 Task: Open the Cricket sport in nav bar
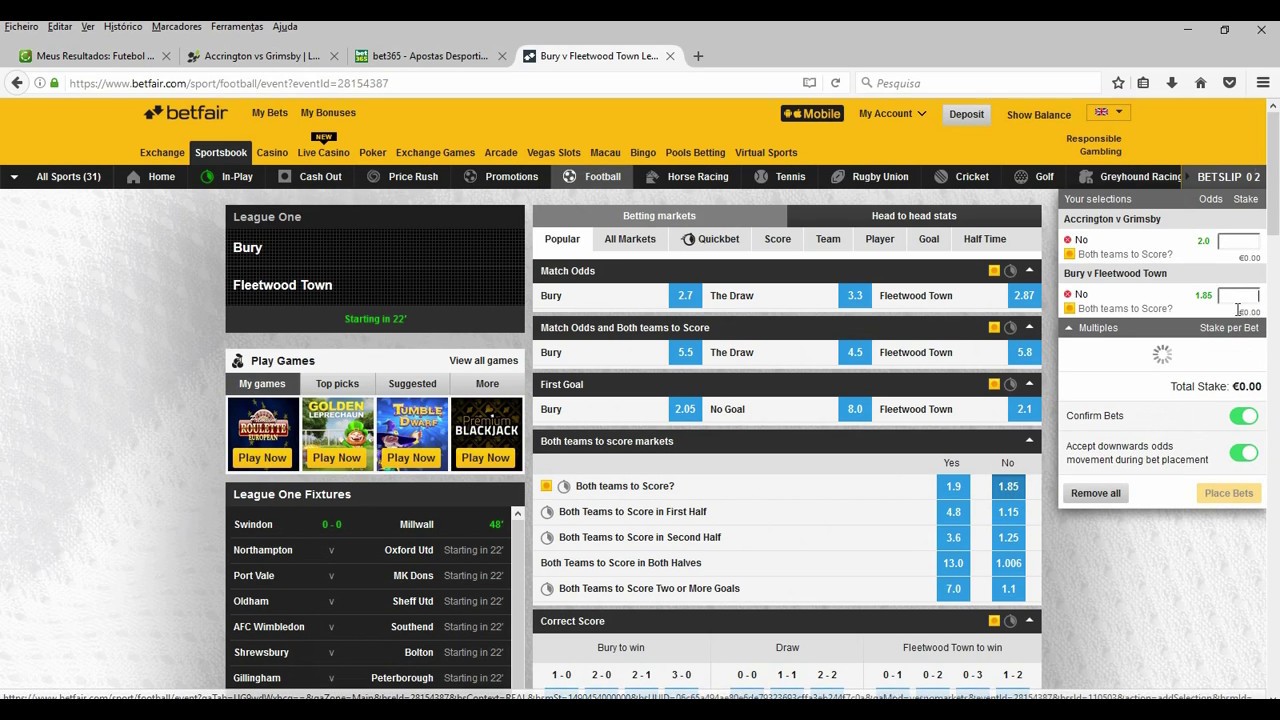(961, 177)
